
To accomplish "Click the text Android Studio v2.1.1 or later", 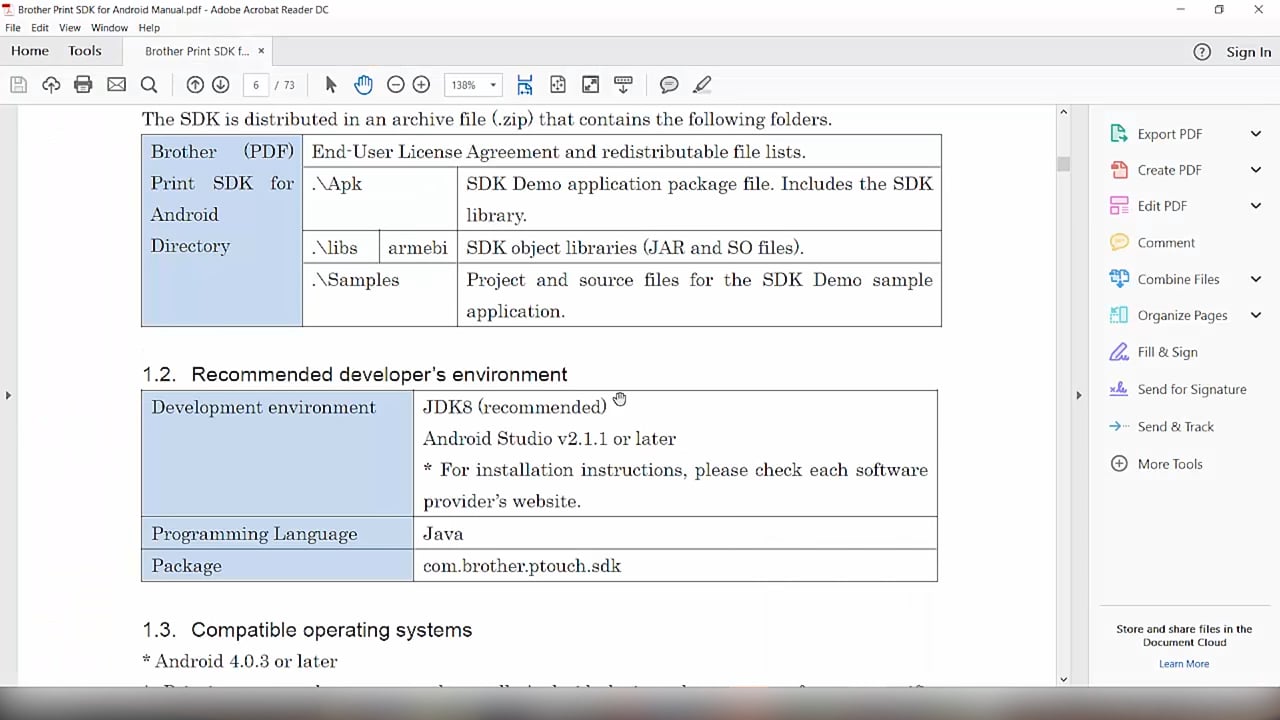I will coord(549,439).
